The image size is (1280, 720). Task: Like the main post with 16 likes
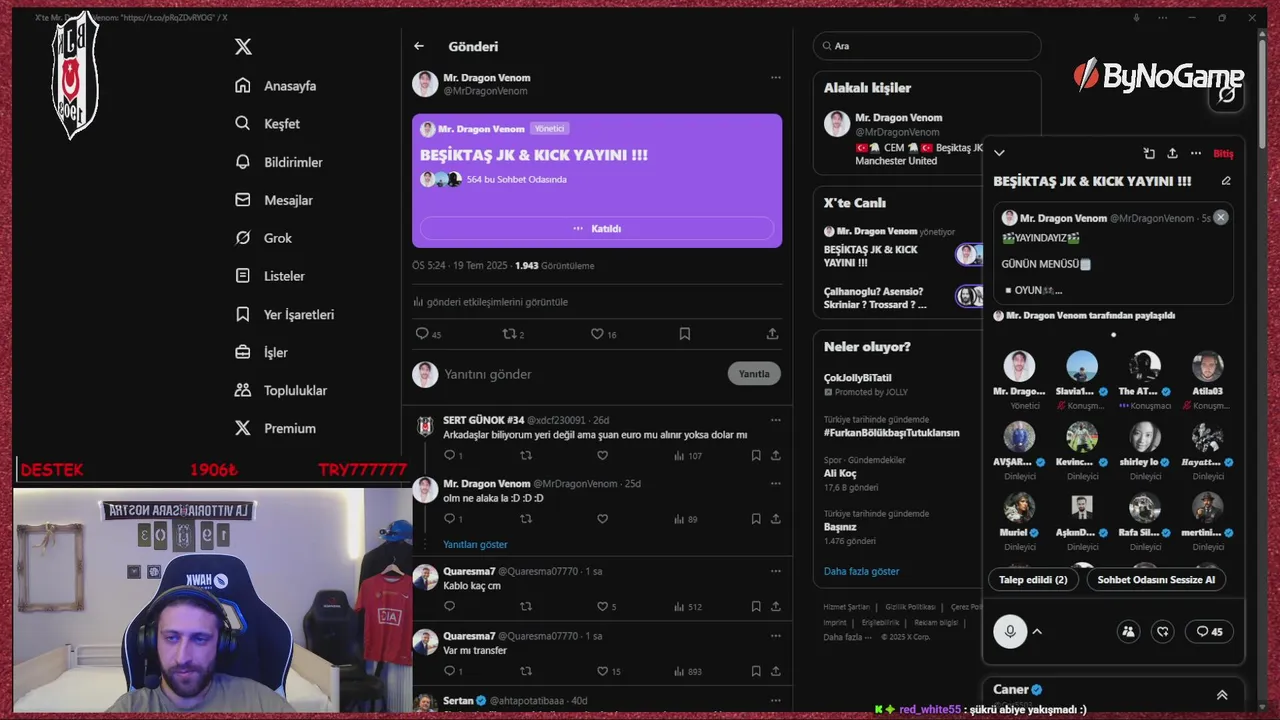(x=603, y=334)
